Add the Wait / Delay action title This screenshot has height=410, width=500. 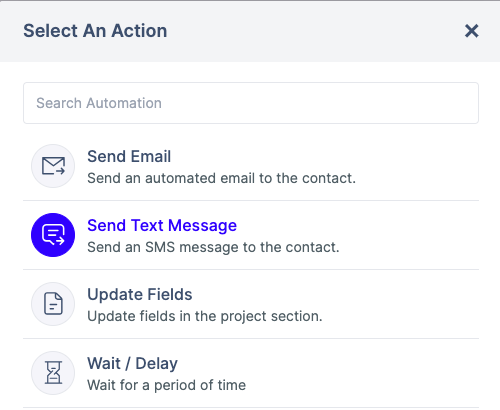[132, 363]
